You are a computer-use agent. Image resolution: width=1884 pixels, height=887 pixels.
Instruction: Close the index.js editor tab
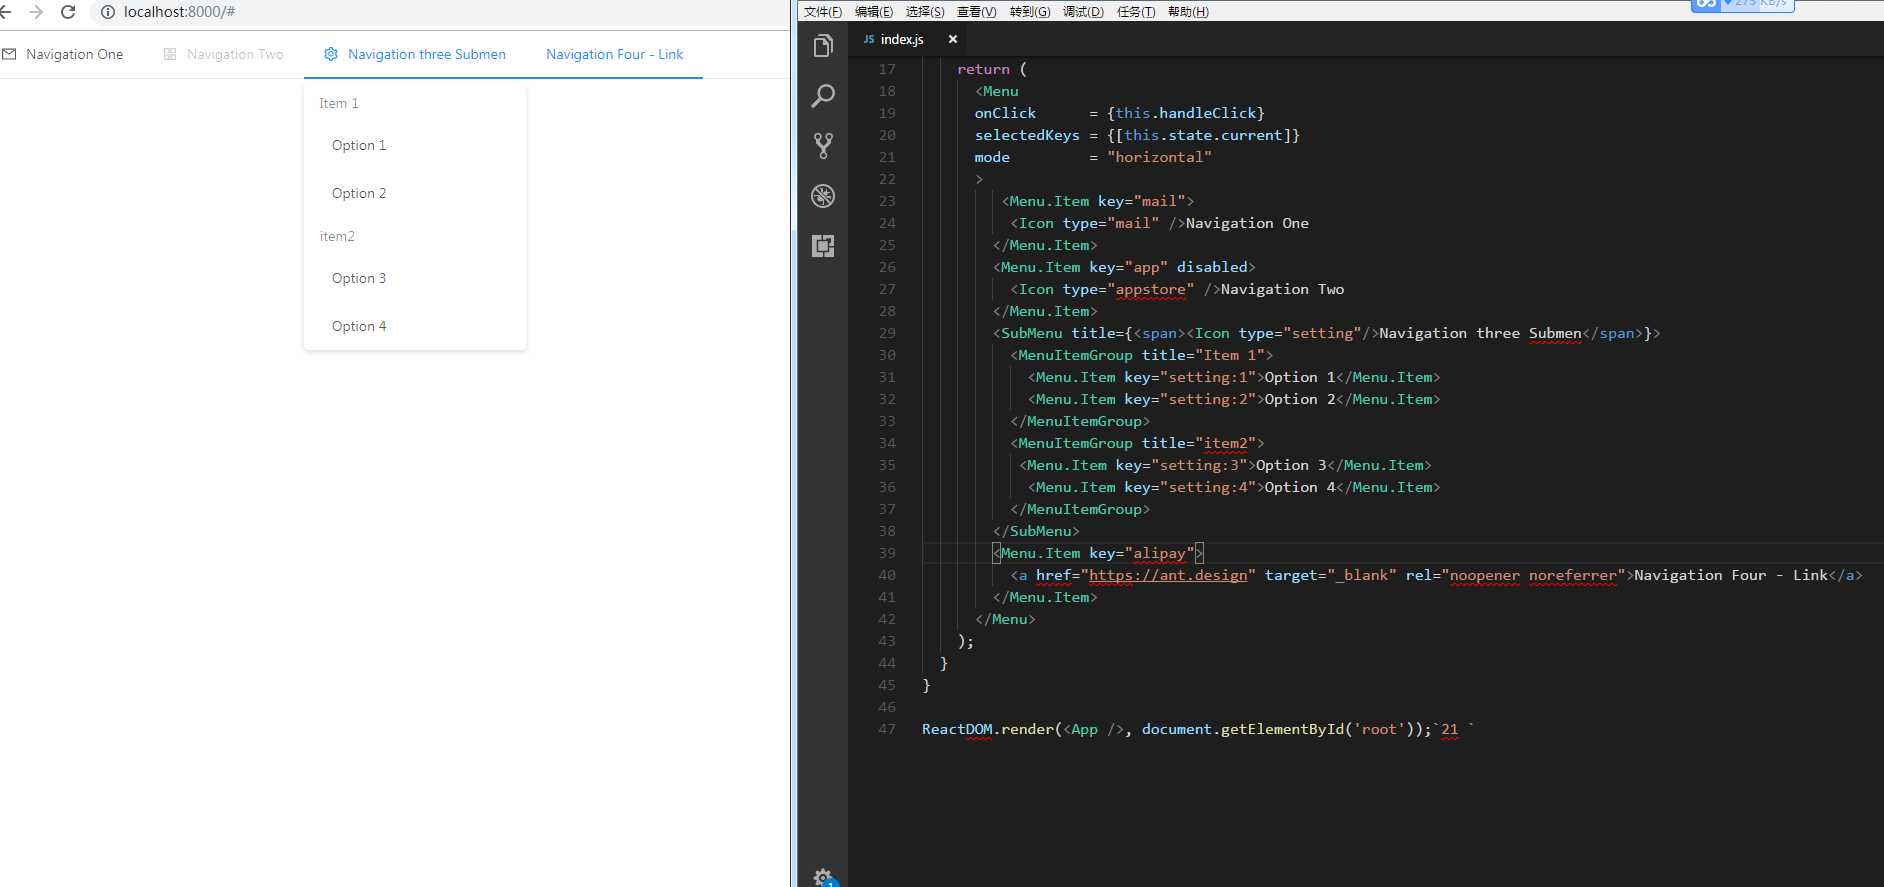coord(953,39)
